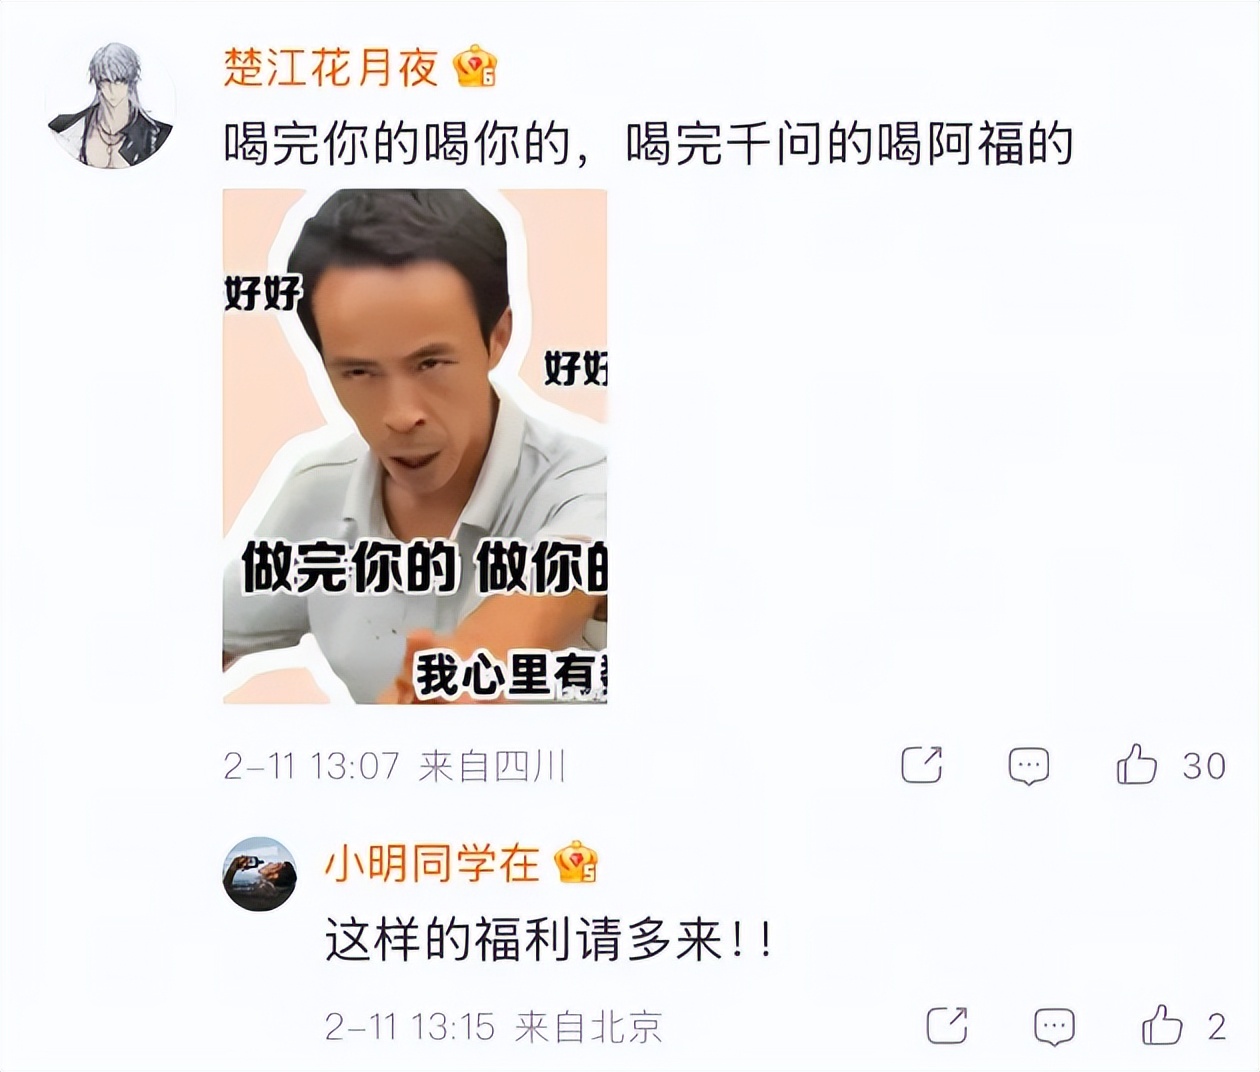Open the profile of 小明同学在

point(432,863)
